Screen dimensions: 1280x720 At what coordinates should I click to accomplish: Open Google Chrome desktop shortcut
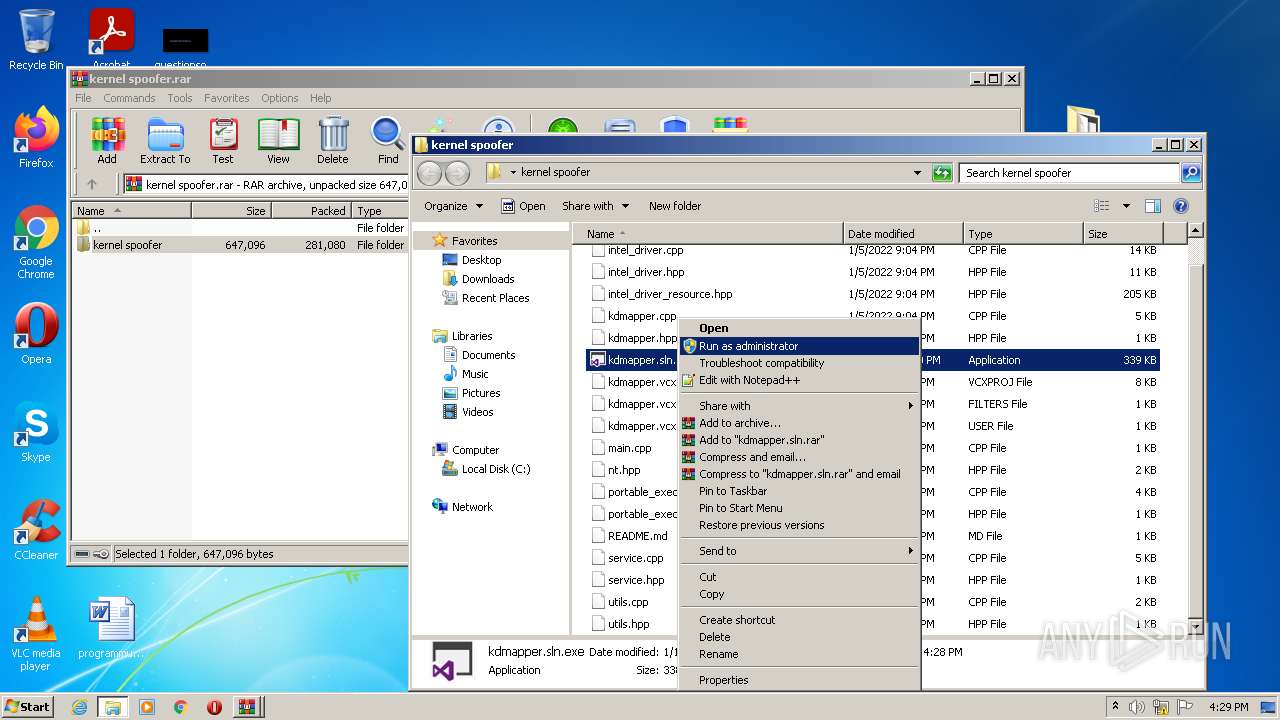click(x=36, y=242)
